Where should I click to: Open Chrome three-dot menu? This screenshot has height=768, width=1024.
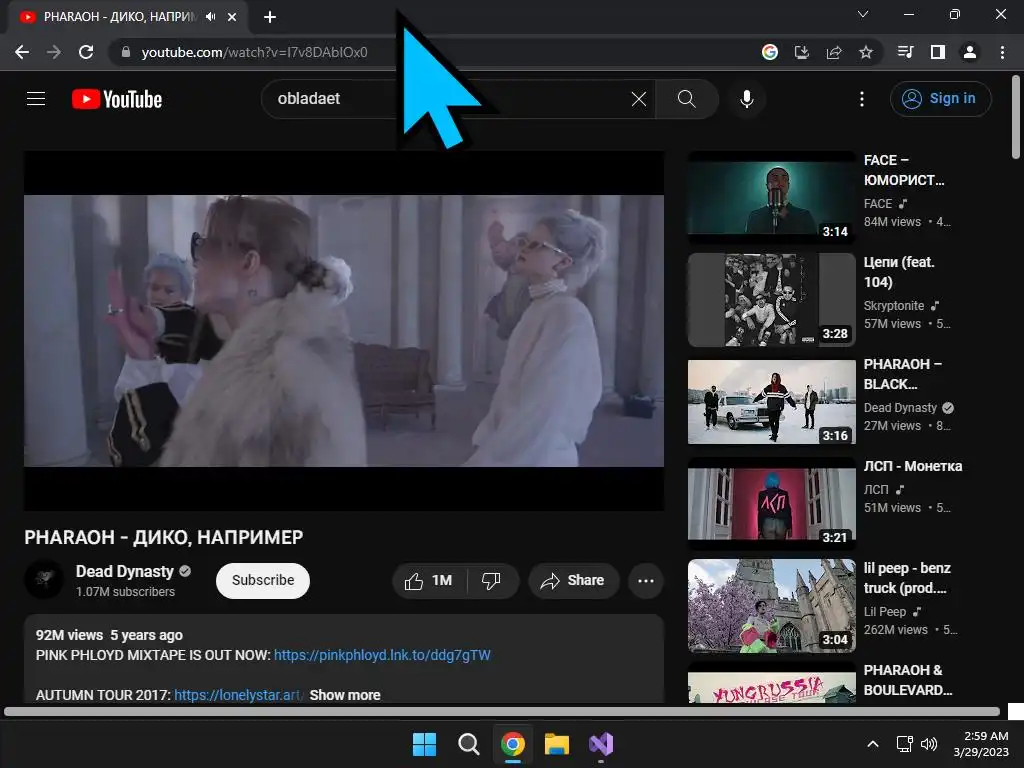[1002, 52]
